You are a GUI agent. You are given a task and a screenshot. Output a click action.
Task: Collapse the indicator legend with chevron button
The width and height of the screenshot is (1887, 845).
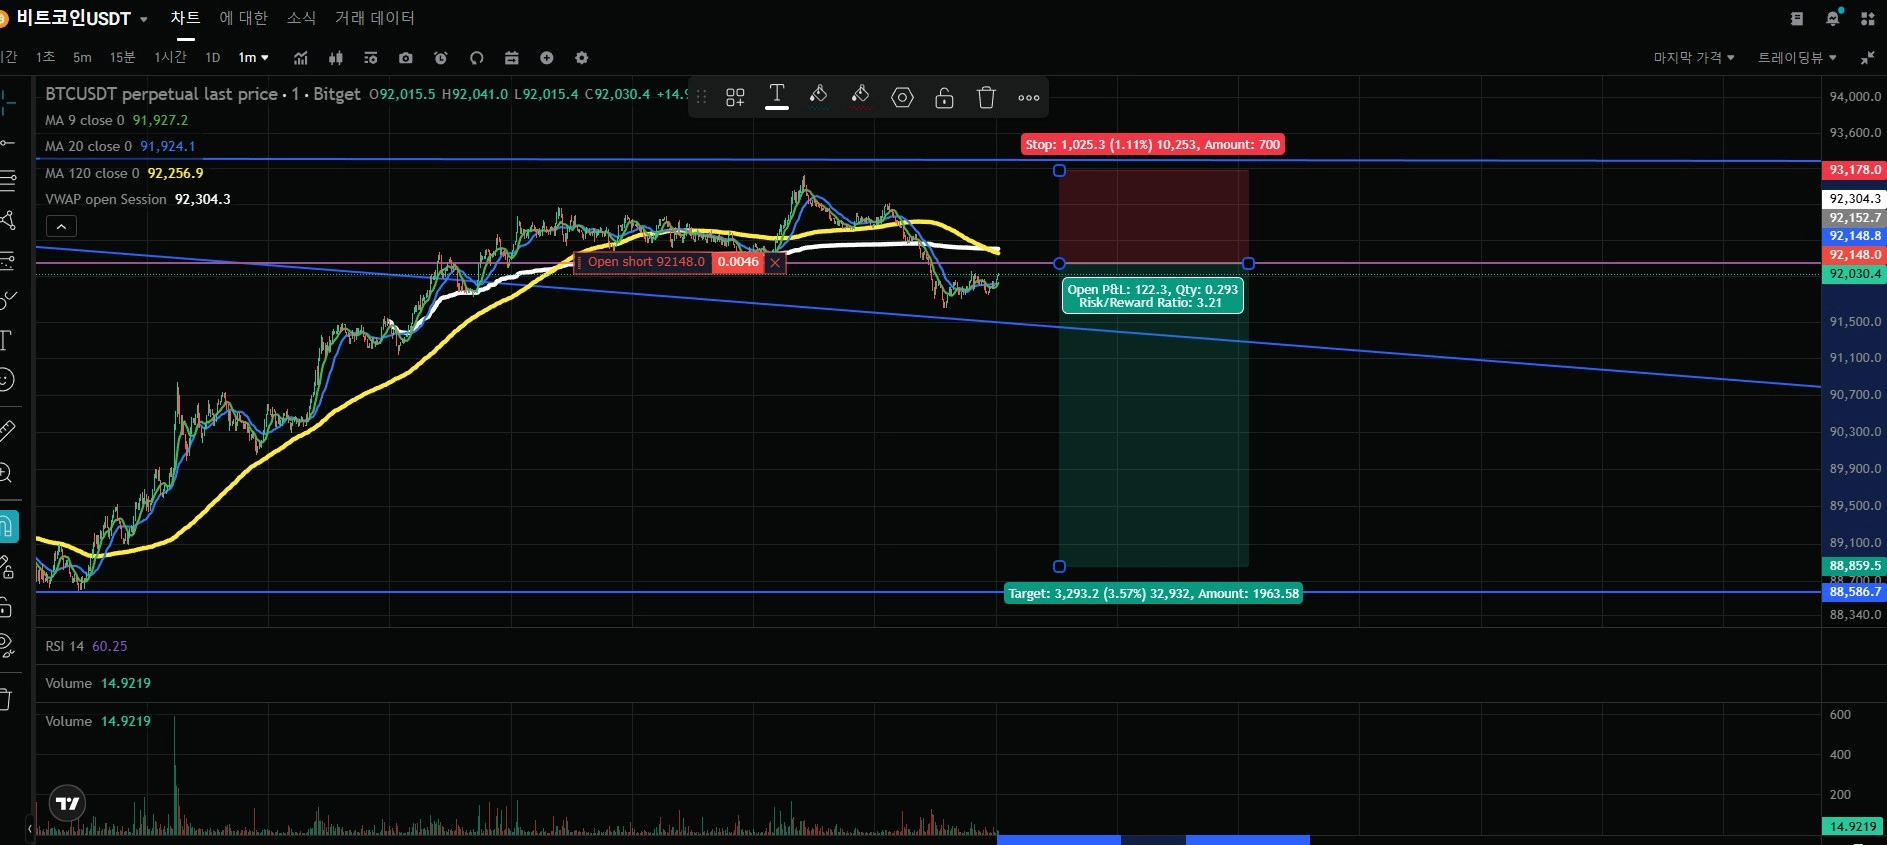61,226
